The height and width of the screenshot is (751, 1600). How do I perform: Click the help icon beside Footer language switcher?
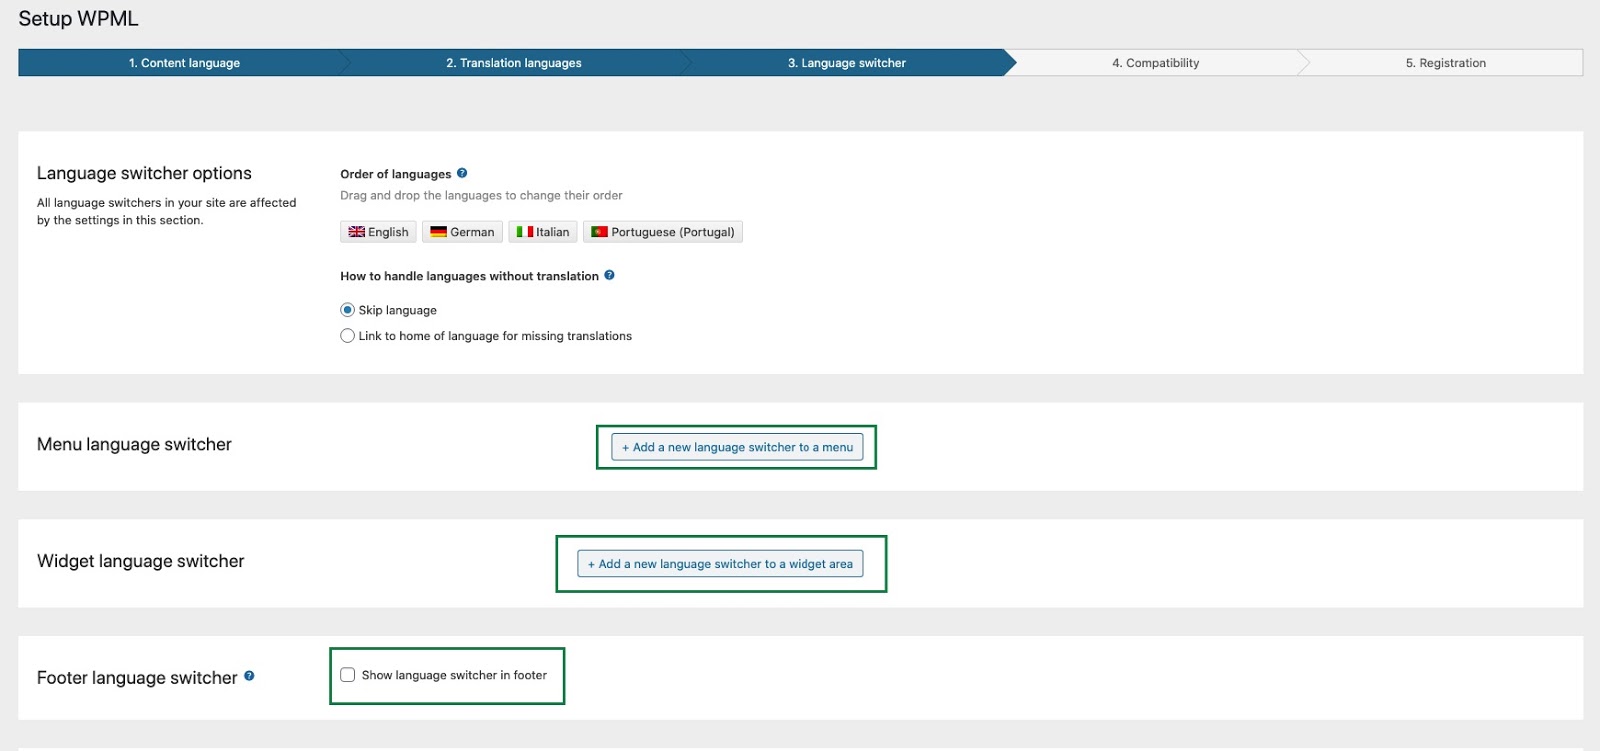pyautogui.click(x=249, y=676)
